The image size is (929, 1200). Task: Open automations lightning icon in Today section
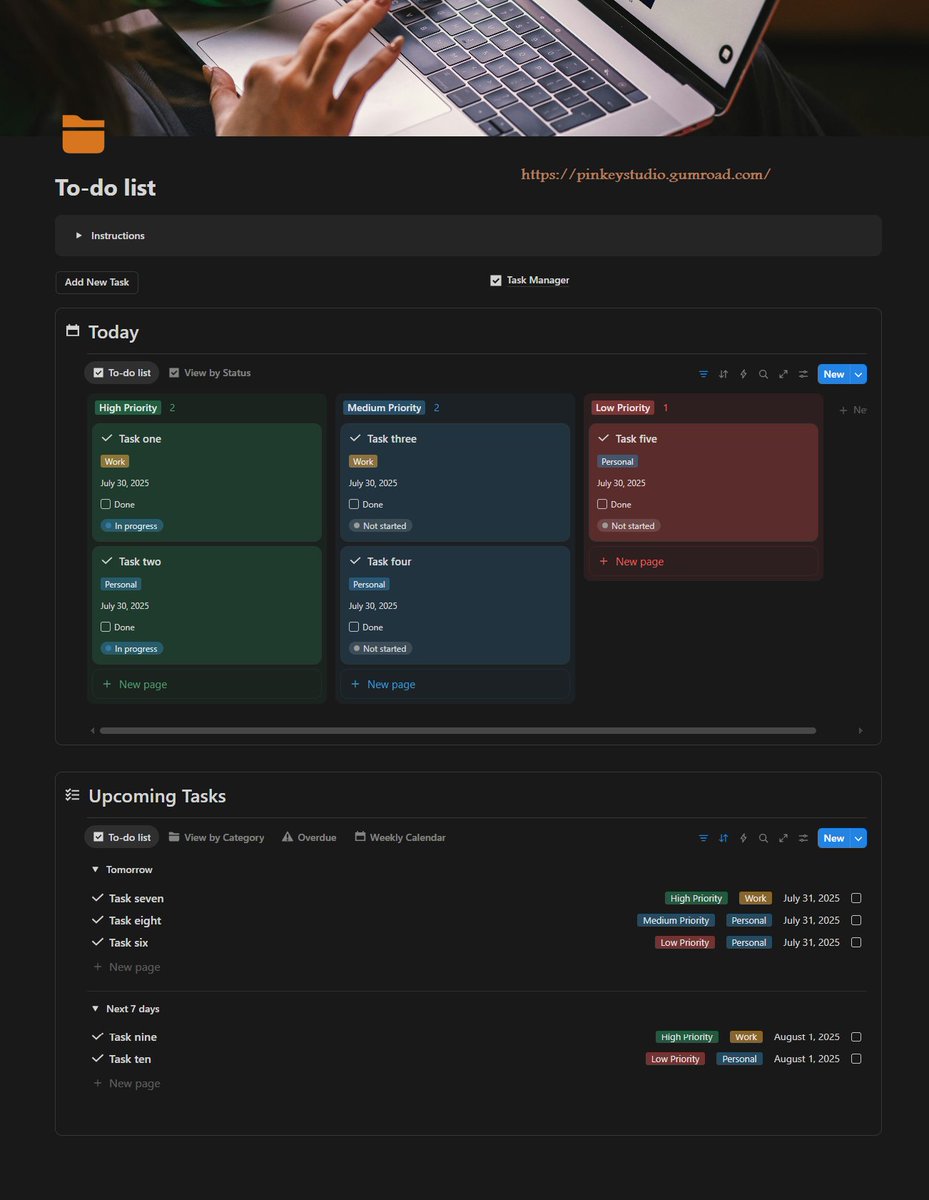pos(743,374)
